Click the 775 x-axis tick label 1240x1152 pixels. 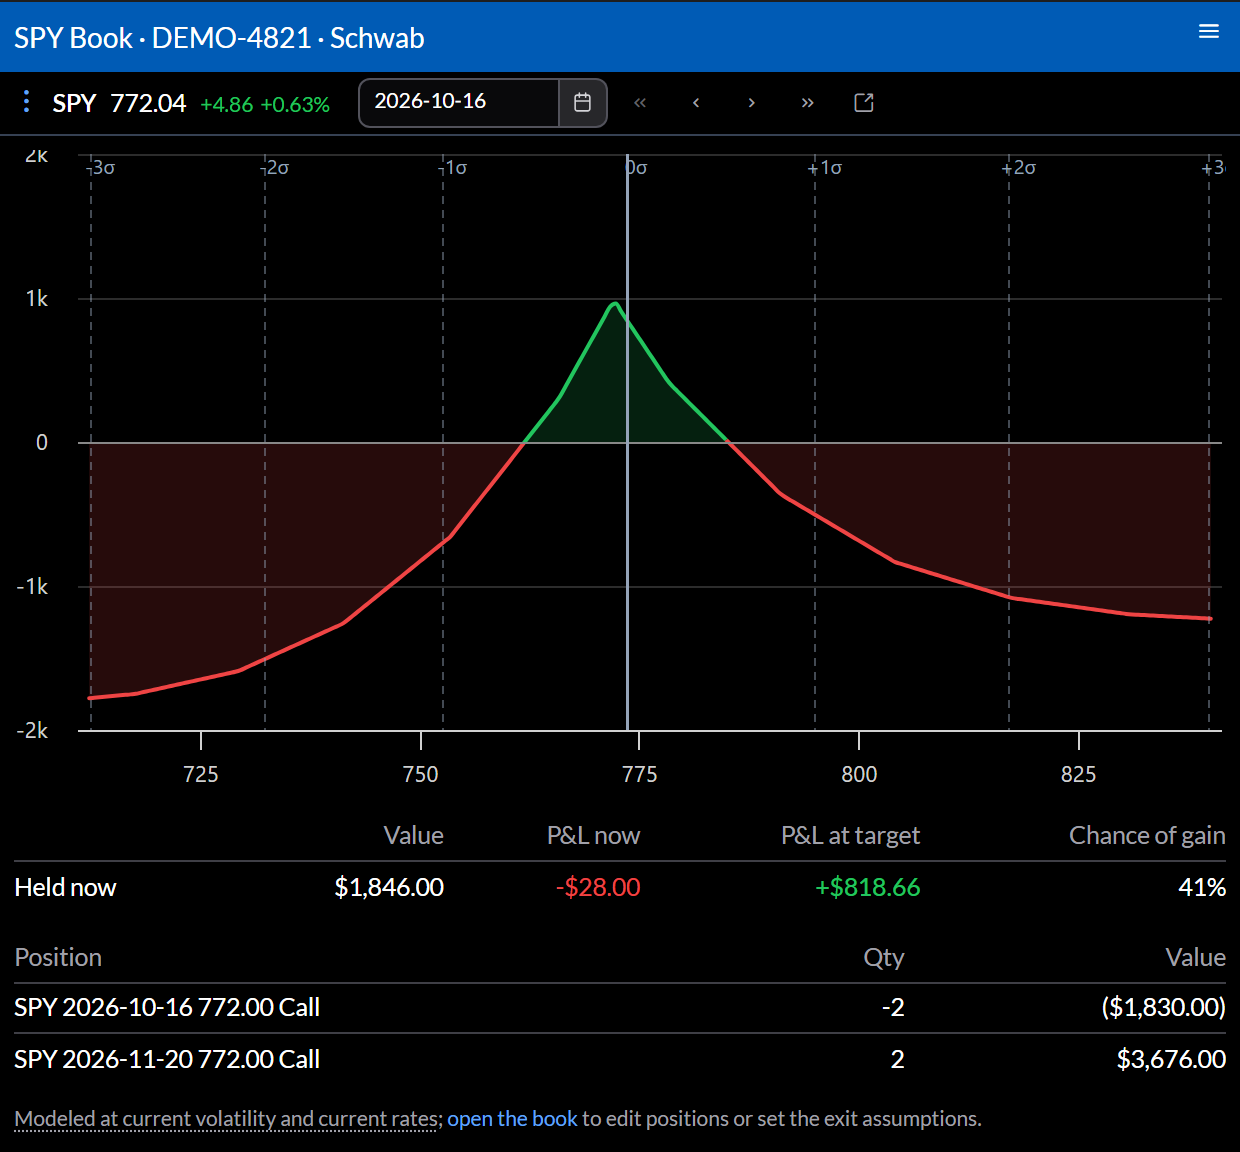640,775
